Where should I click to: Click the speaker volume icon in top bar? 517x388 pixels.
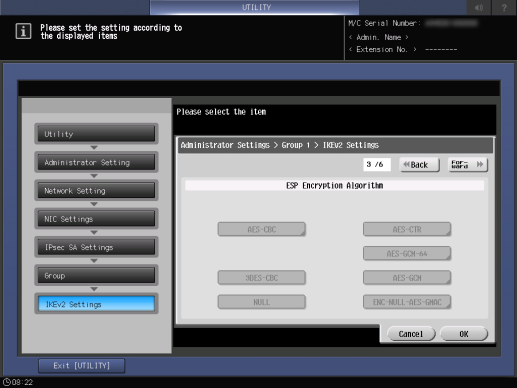(479, 7)
